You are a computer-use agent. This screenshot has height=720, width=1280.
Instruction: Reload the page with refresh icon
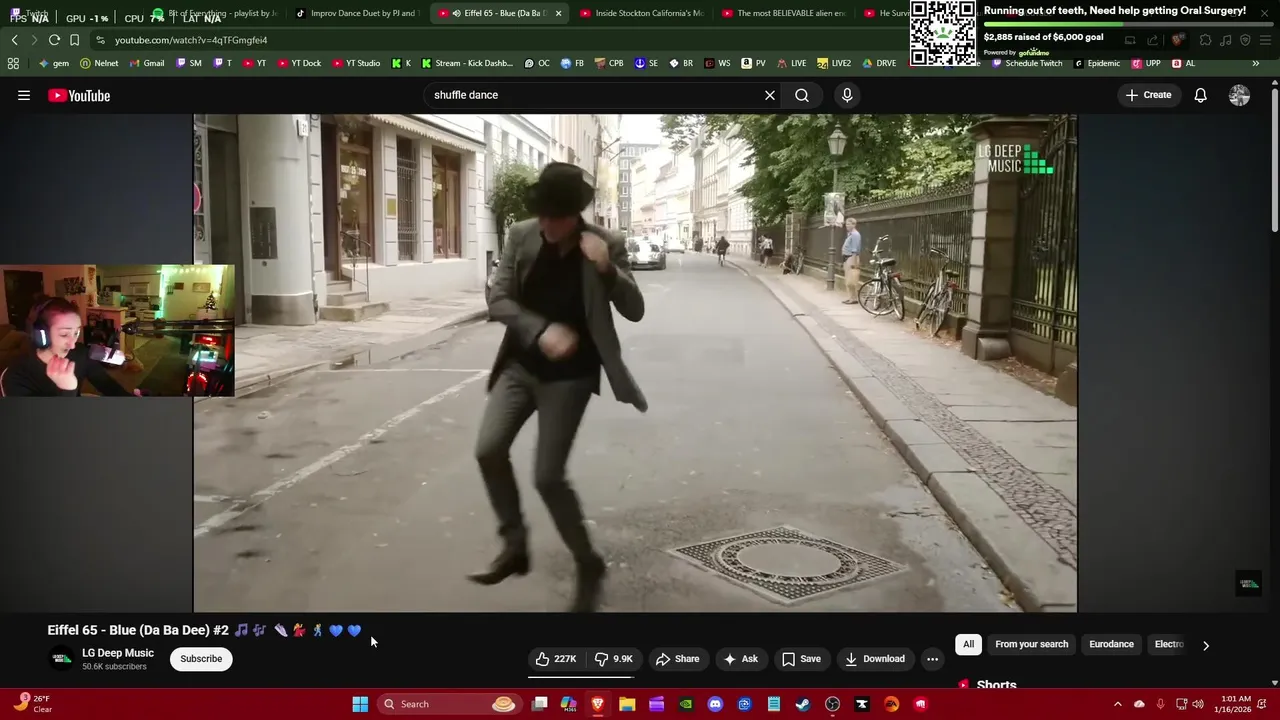[54, 40]
